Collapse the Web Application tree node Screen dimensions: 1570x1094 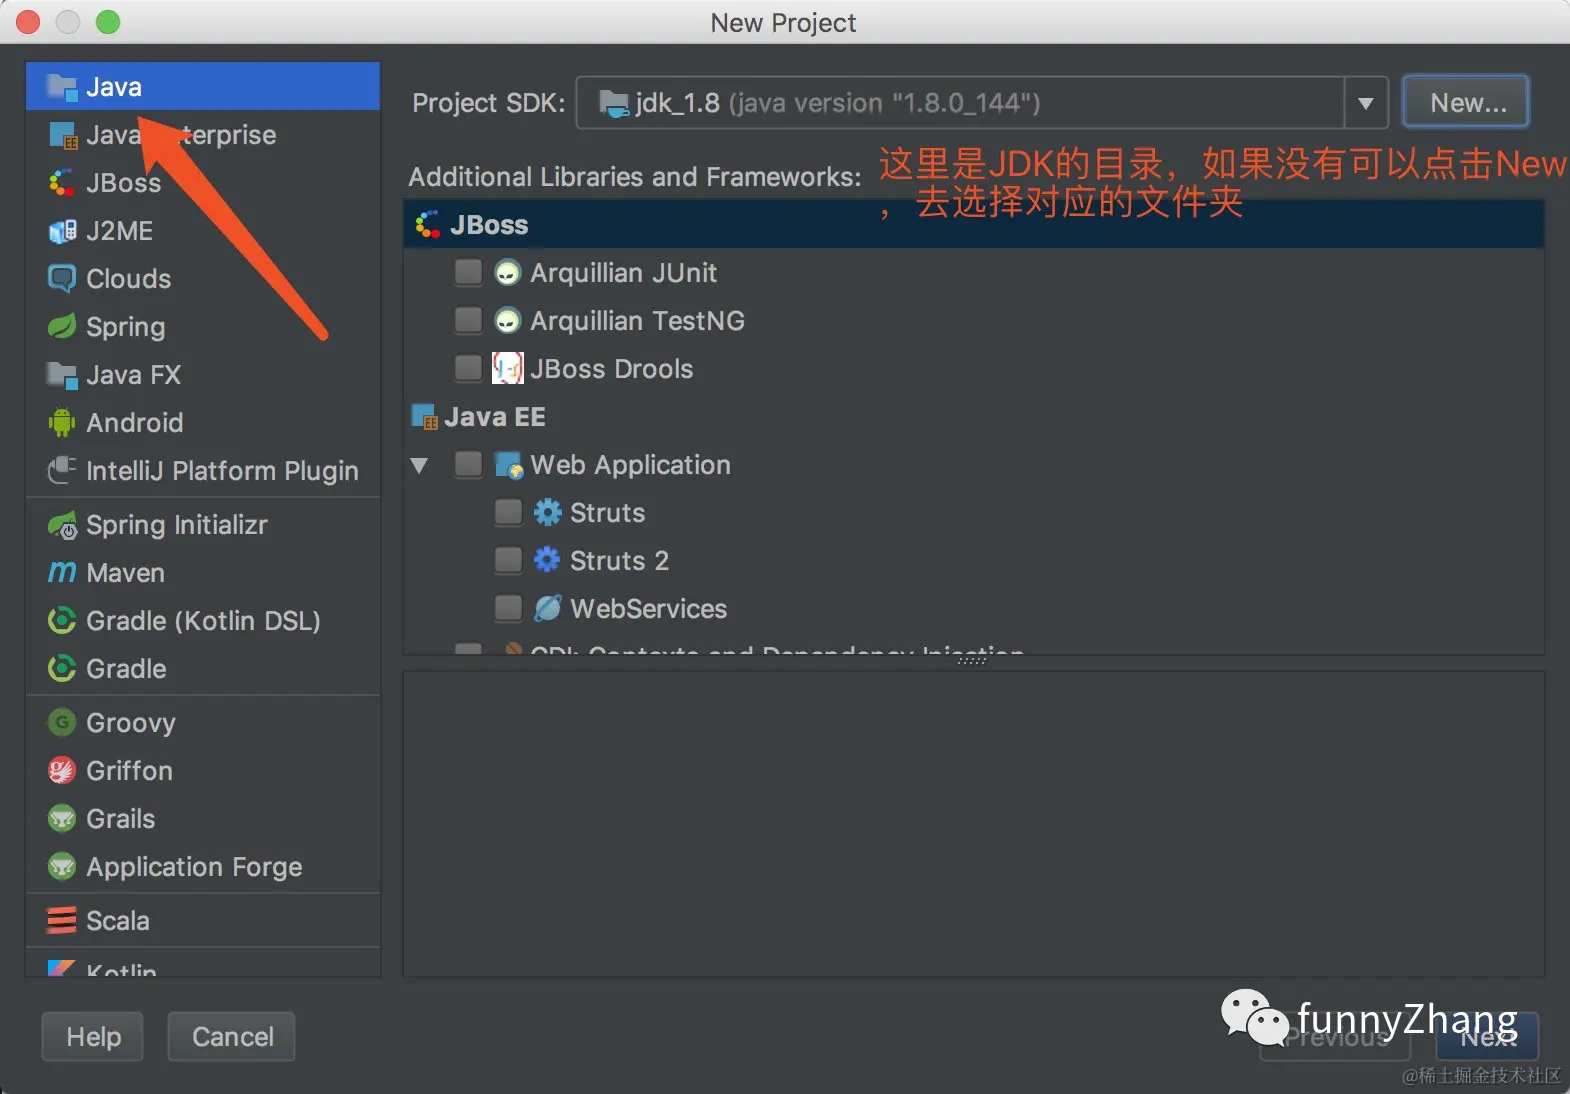click(419, 465)
